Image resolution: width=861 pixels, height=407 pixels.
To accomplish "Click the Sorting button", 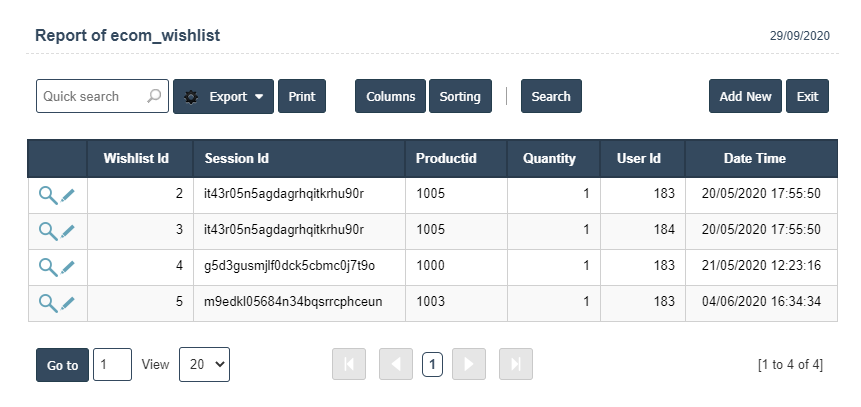I will pos(460,97).
